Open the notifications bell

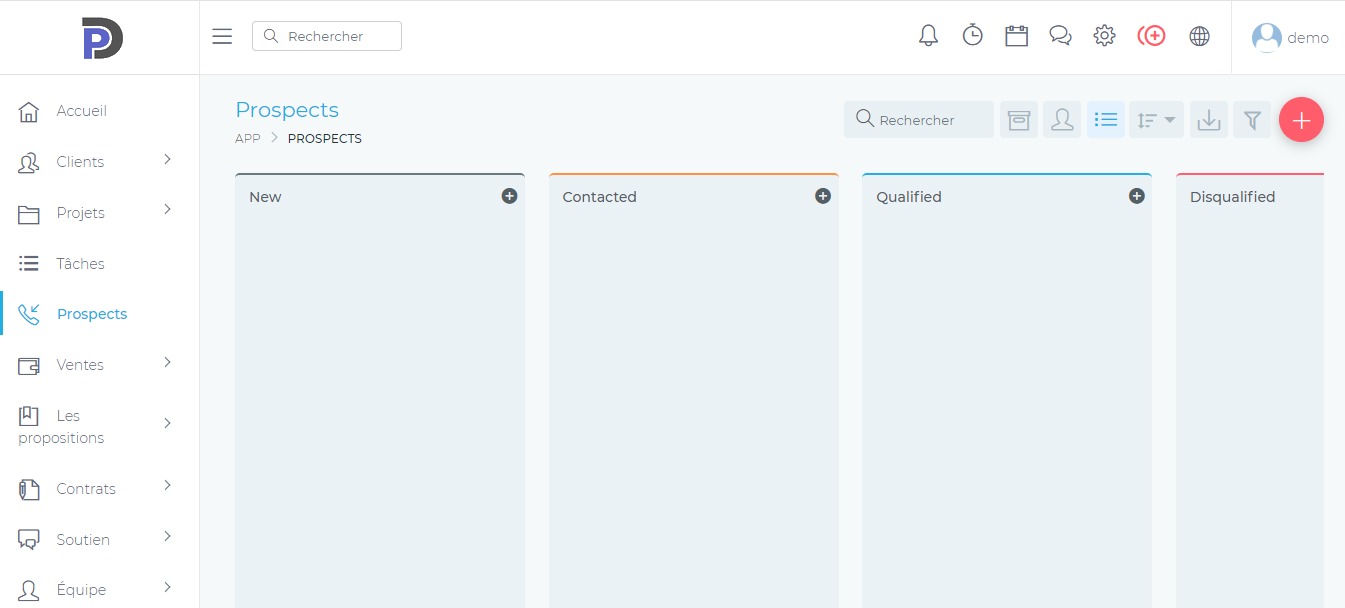tap(928, 36)
